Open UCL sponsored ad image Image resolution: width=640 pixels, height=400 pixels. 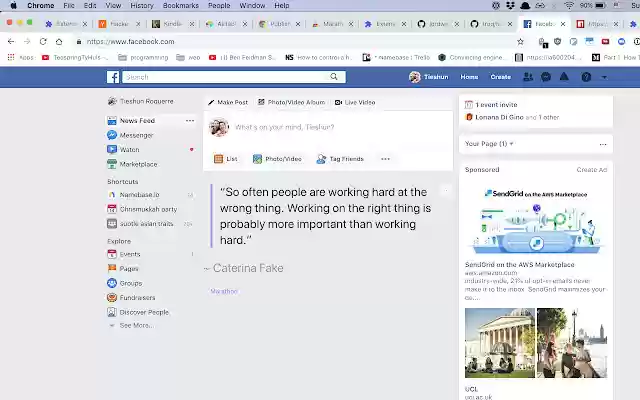pos(536,343)
